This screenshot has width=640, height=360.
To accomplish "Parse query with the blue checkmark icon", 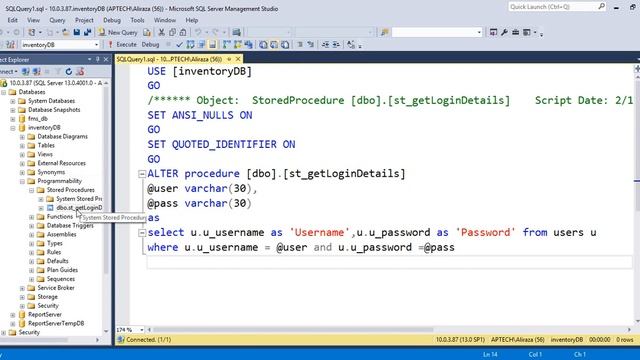I will (179, 44).
